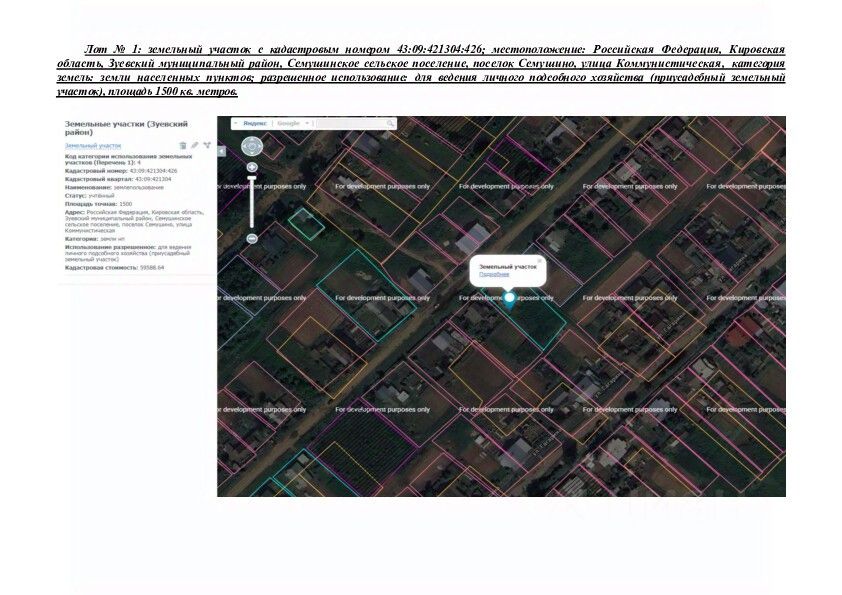Open the Google map layer dropdown
The width and height of the screenshot is (842, 595).
307,124
